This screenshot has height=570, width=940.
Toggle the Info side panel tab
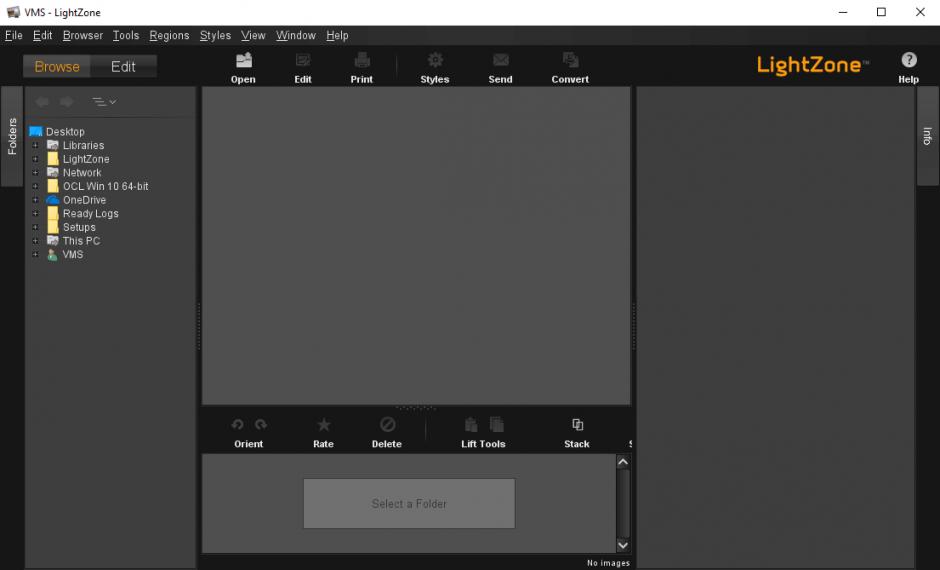coord(927,136)
